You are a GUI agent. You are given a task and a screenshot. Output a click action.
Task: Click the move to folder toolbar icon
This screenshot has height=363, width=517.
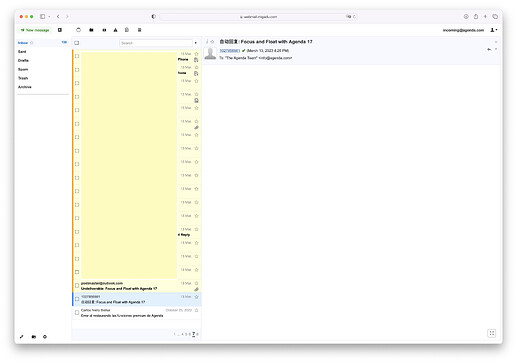pos(91,30)
